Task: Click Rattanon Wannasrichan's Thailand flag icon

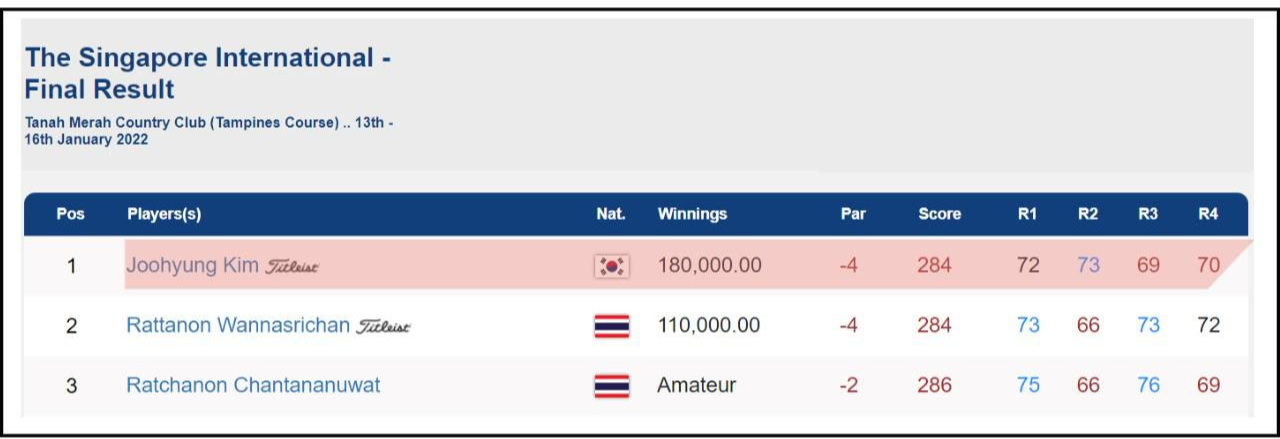Action: coord(611,326)
